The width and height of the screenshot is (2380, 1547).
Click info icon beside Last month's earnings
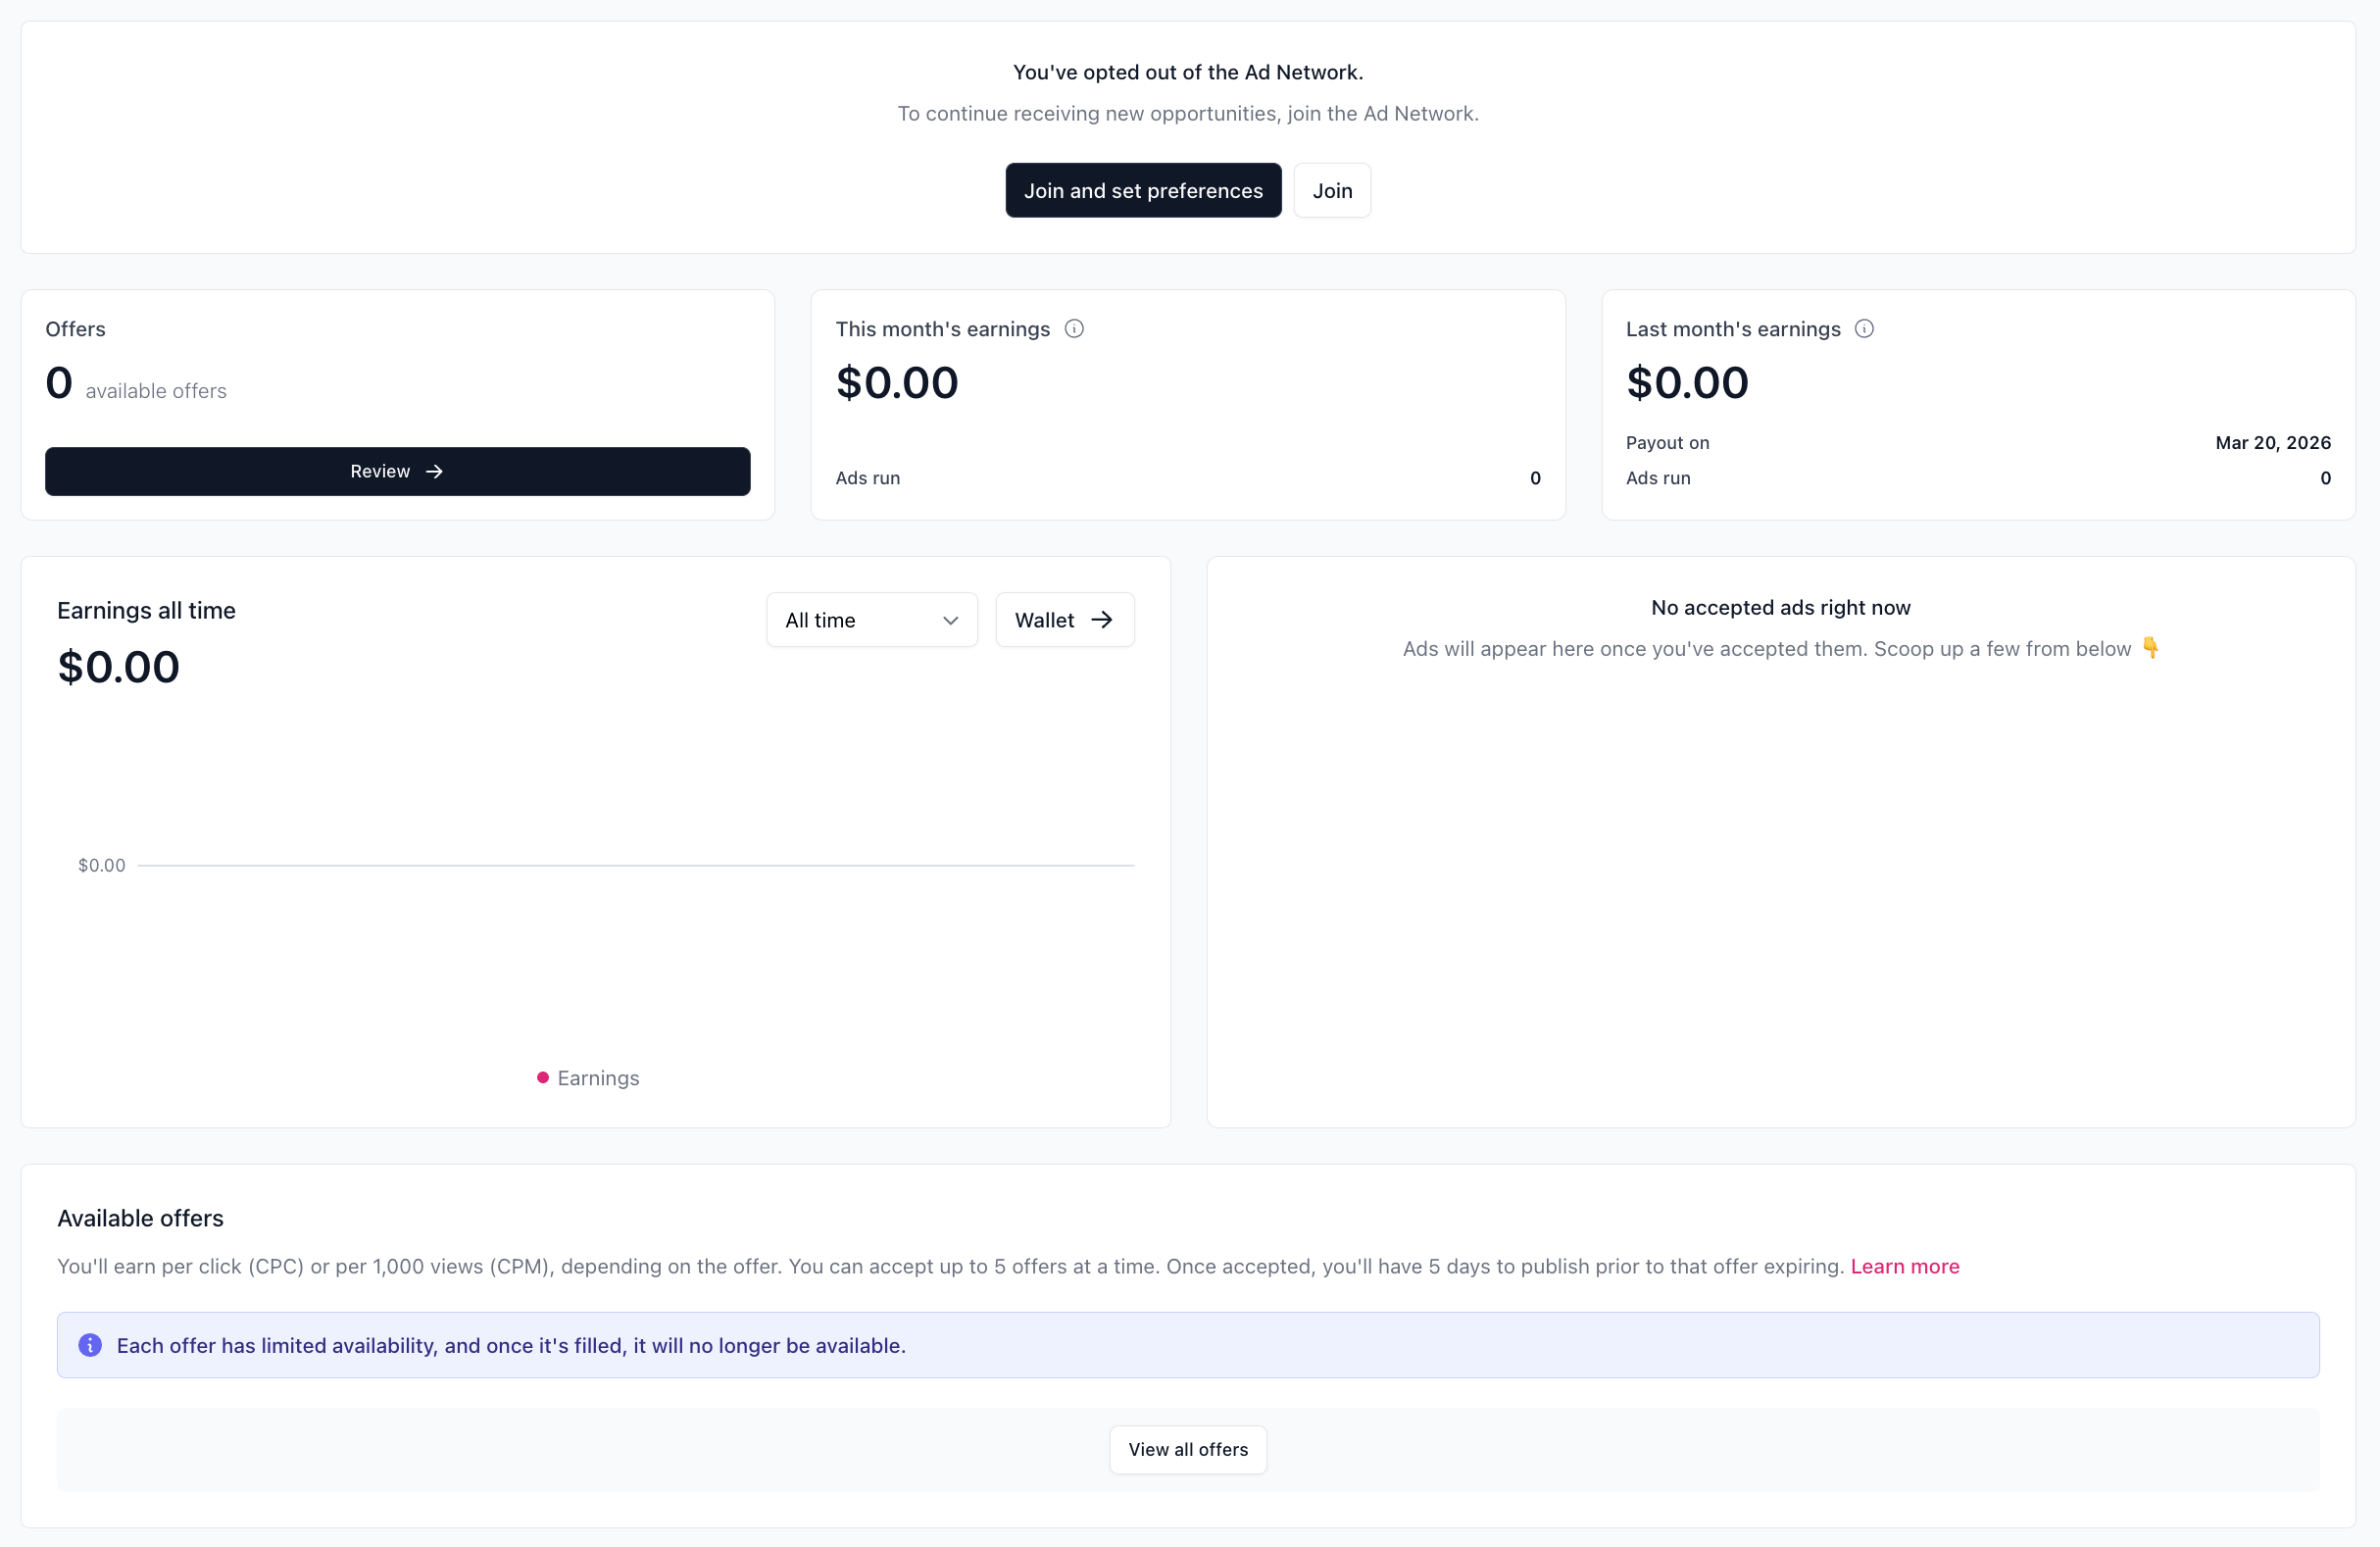[1864, 329]
